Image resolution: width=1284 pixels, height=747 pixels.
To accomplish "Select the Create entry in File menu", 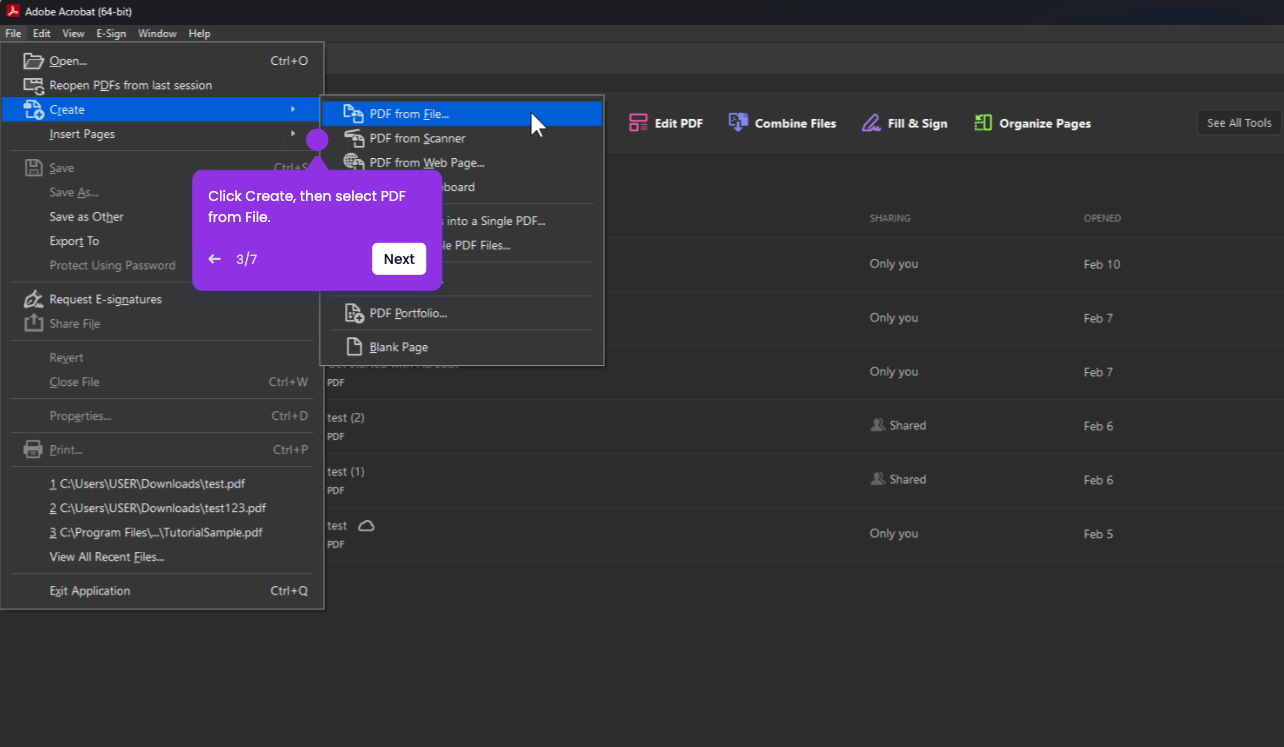I will [x=162, y=109].
